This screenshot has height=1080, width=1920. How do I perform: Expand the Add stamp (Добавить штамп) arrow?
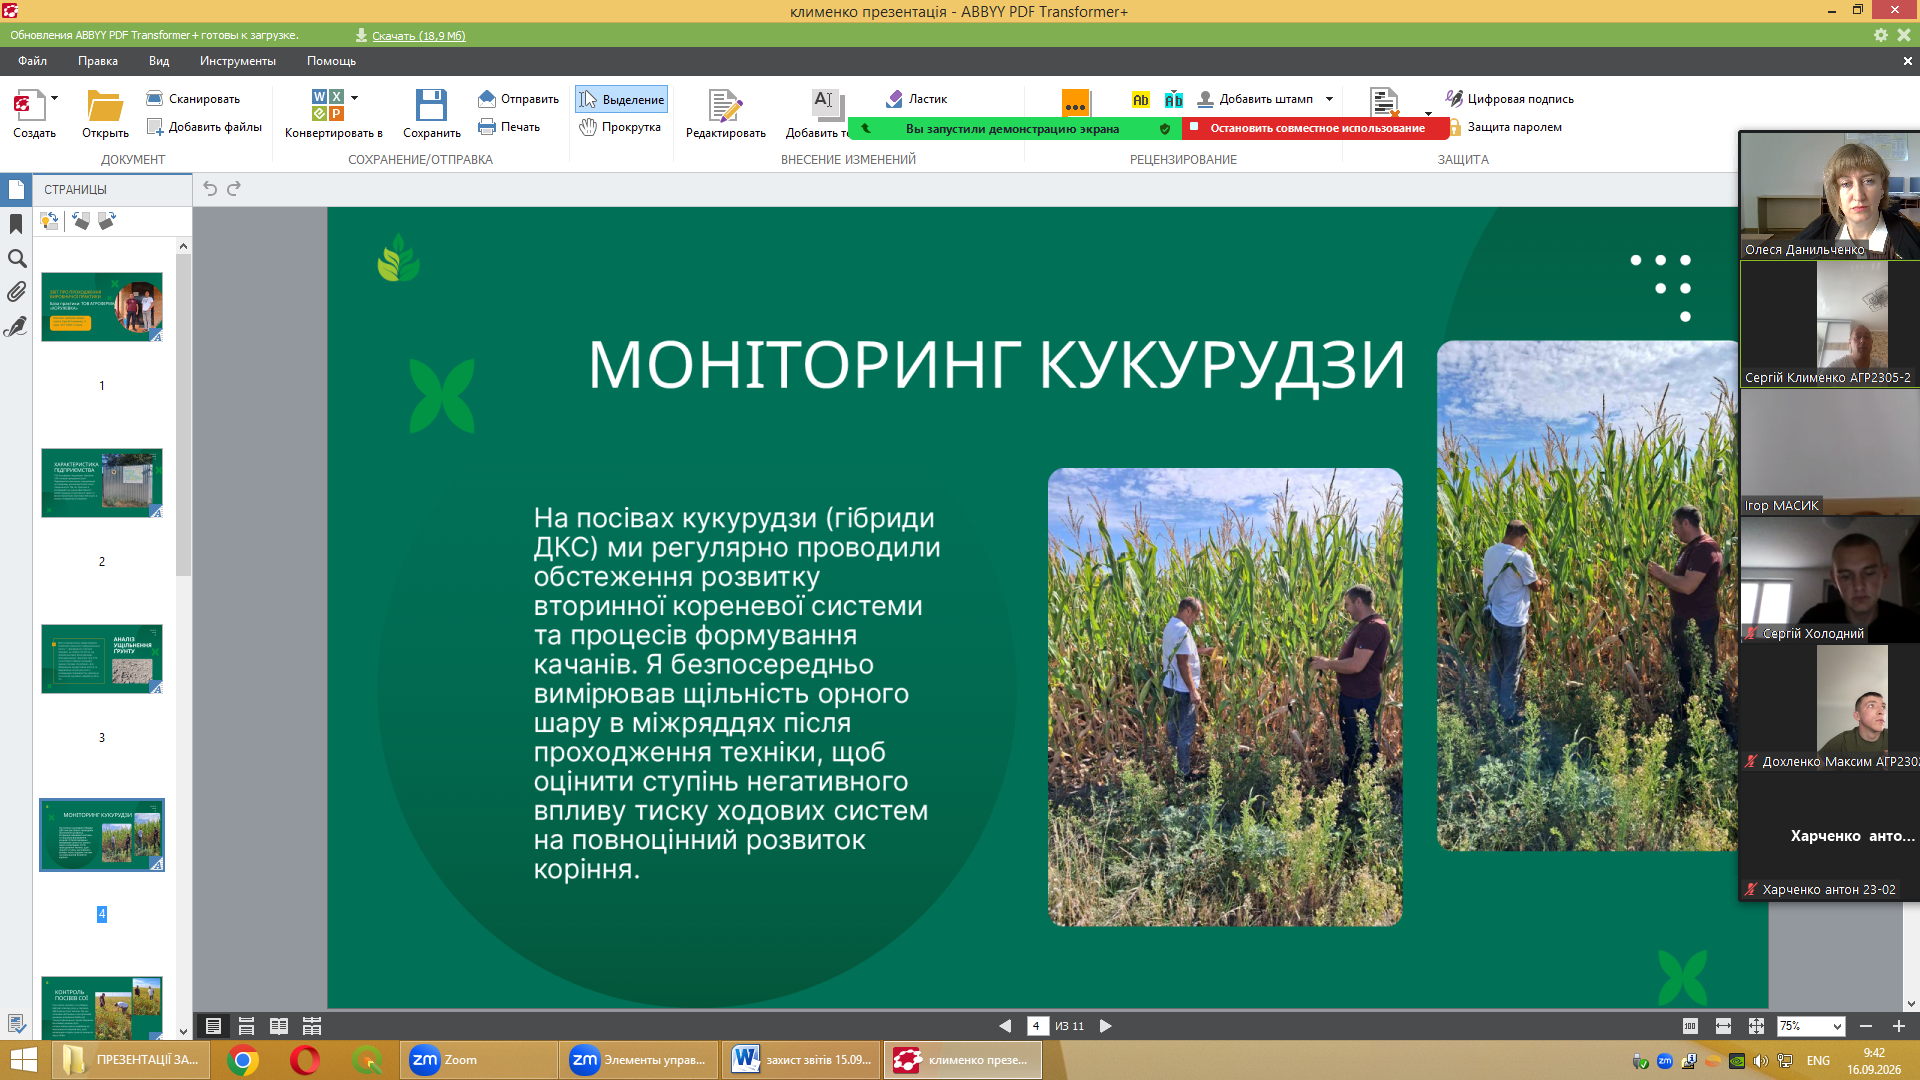click(x=1329, y=99)
